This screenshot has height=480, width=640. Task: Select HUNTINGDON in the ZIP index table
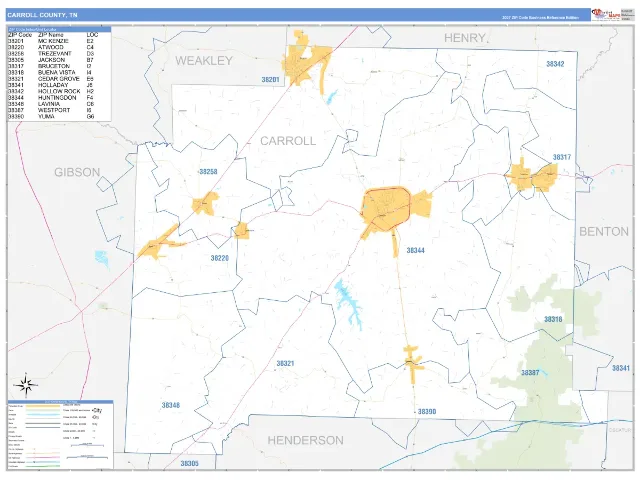click(57, 98)
